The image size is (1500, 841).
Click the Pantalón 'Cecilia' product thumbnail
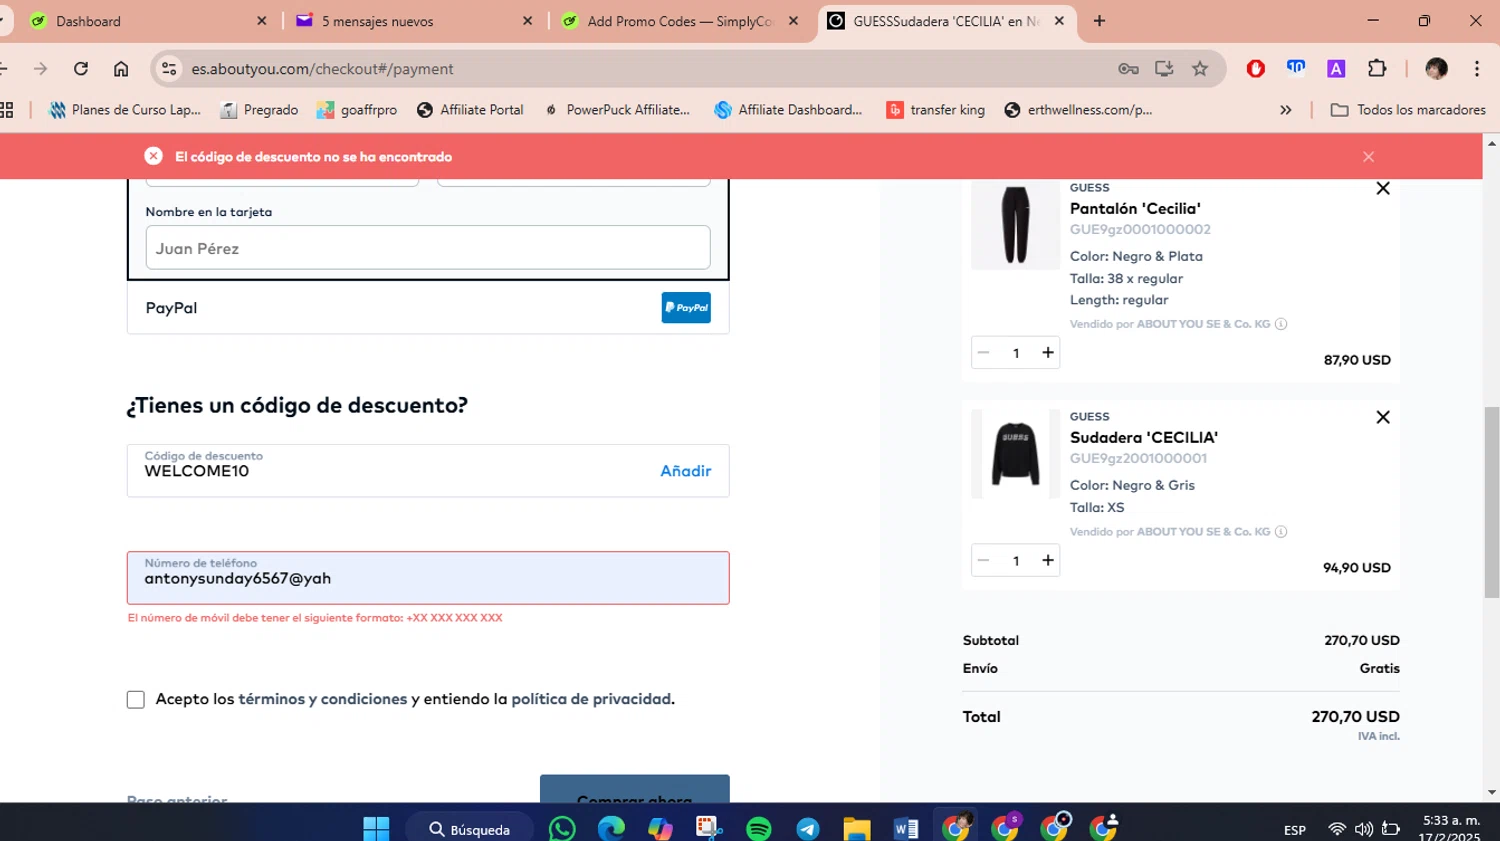pyautogui.click(x=1015, y=225)
